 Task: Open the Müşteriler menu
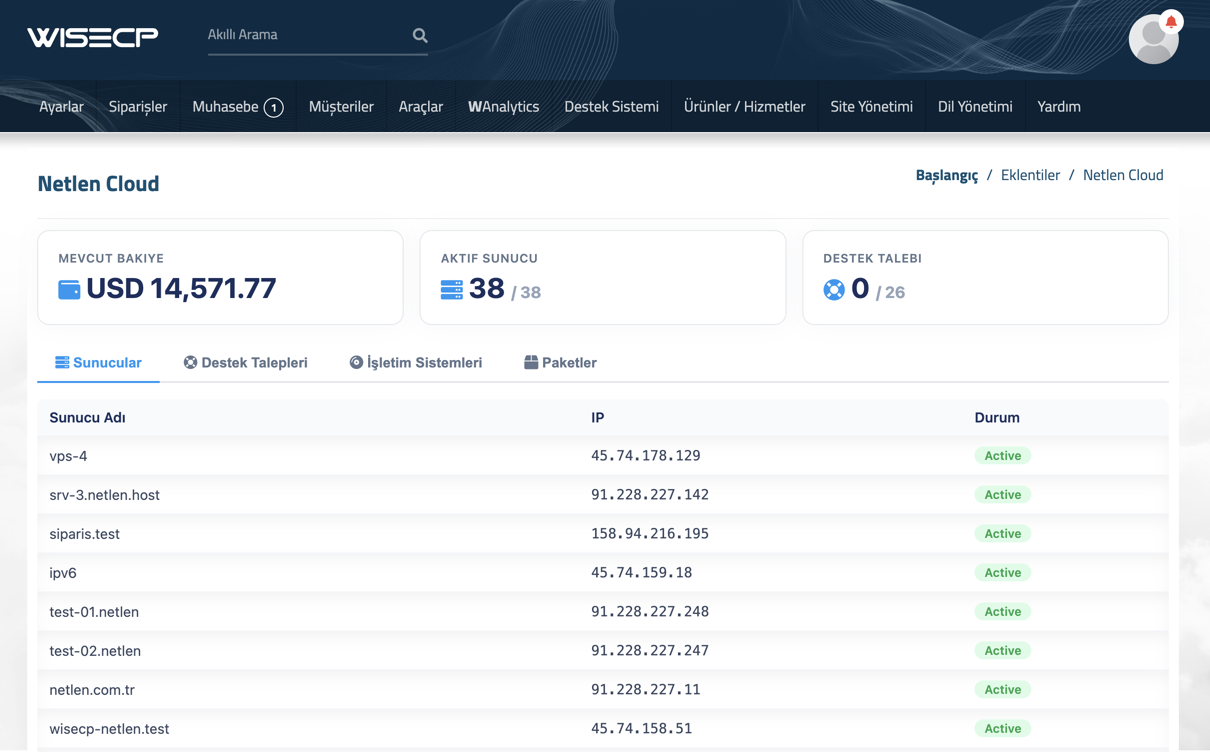click(341, 106)
